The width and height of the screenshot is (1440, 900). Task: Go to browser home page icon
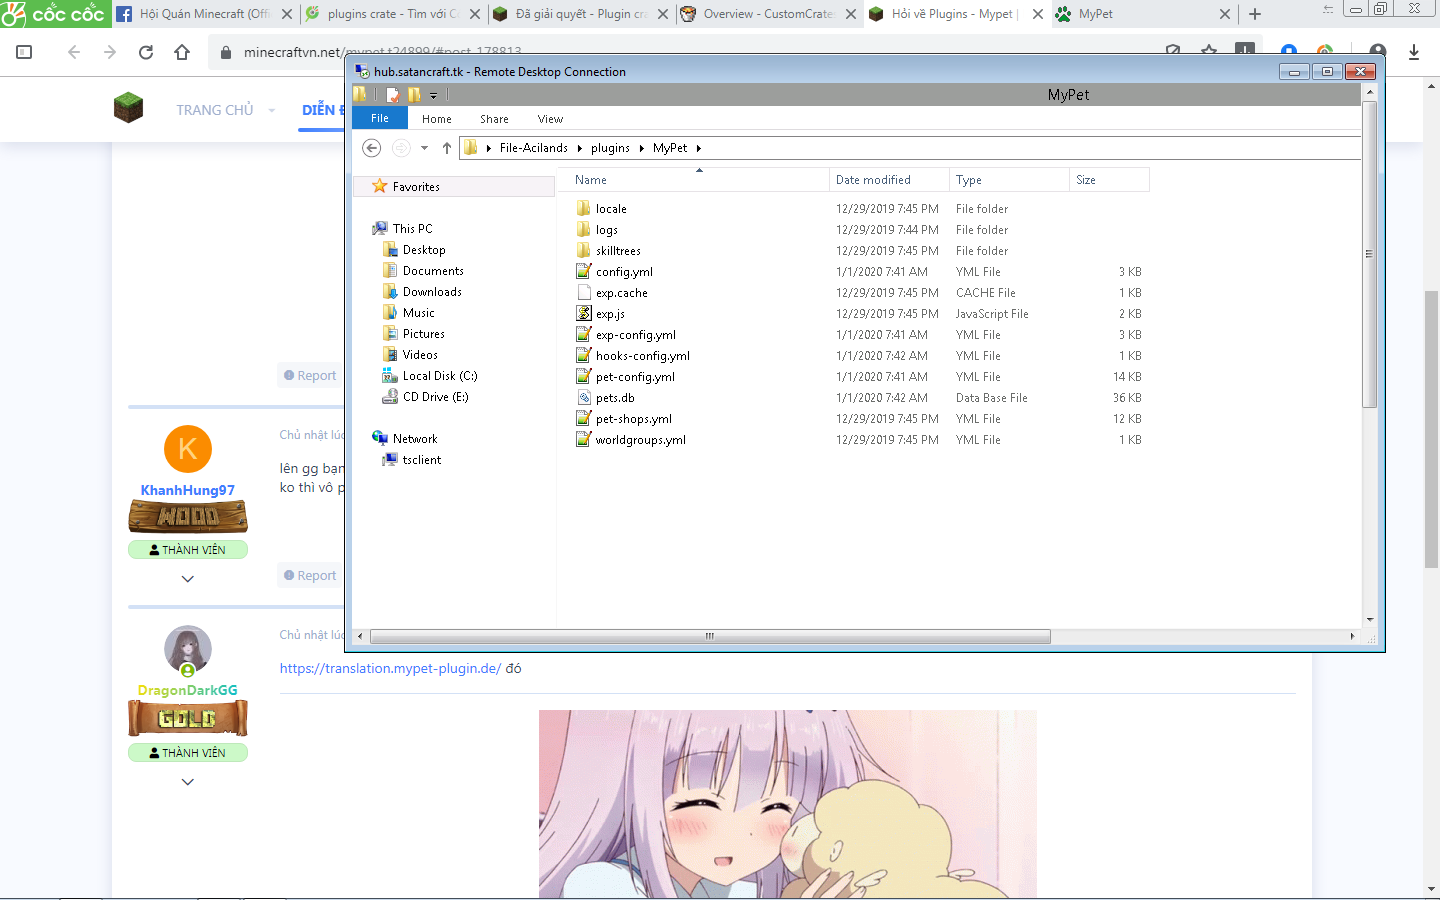[182, 52]
